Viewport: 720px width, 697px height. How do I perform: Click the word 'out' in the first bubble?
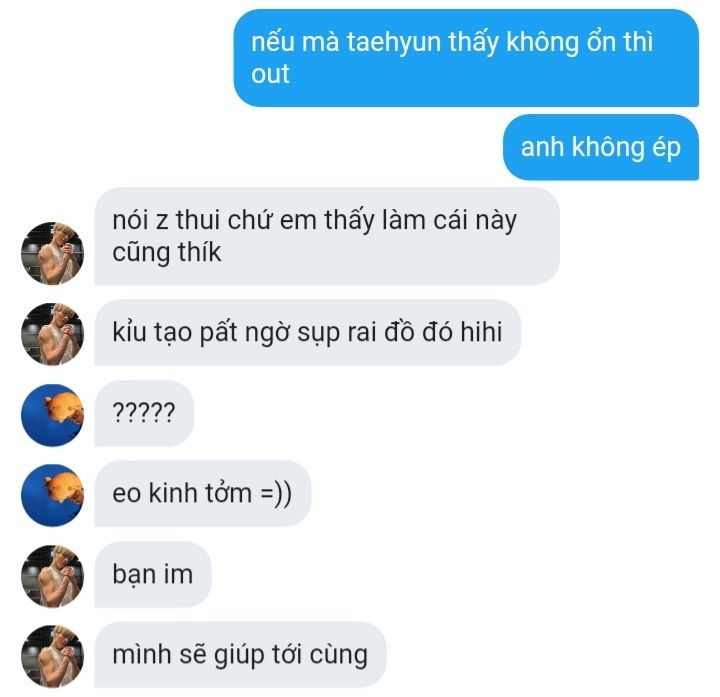(270, 74)
